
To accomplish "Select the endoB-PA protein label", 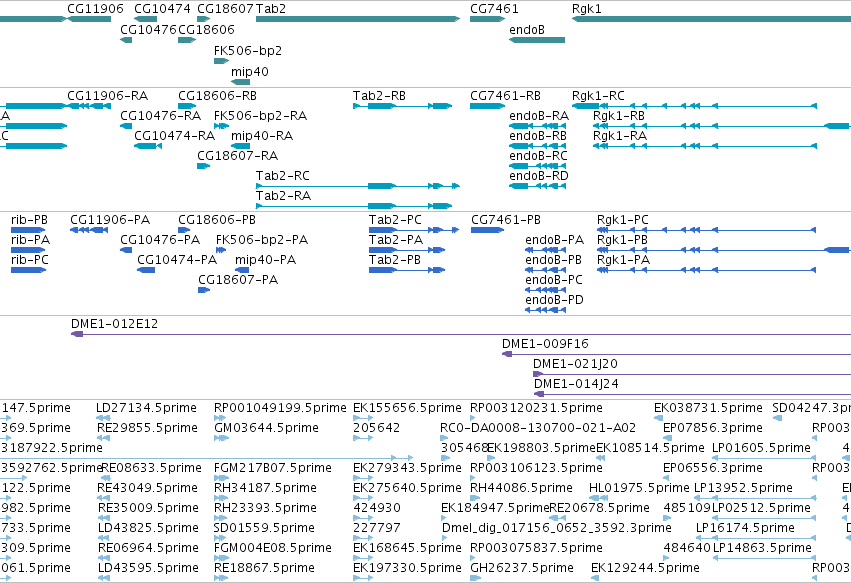I will click(555, 240).
